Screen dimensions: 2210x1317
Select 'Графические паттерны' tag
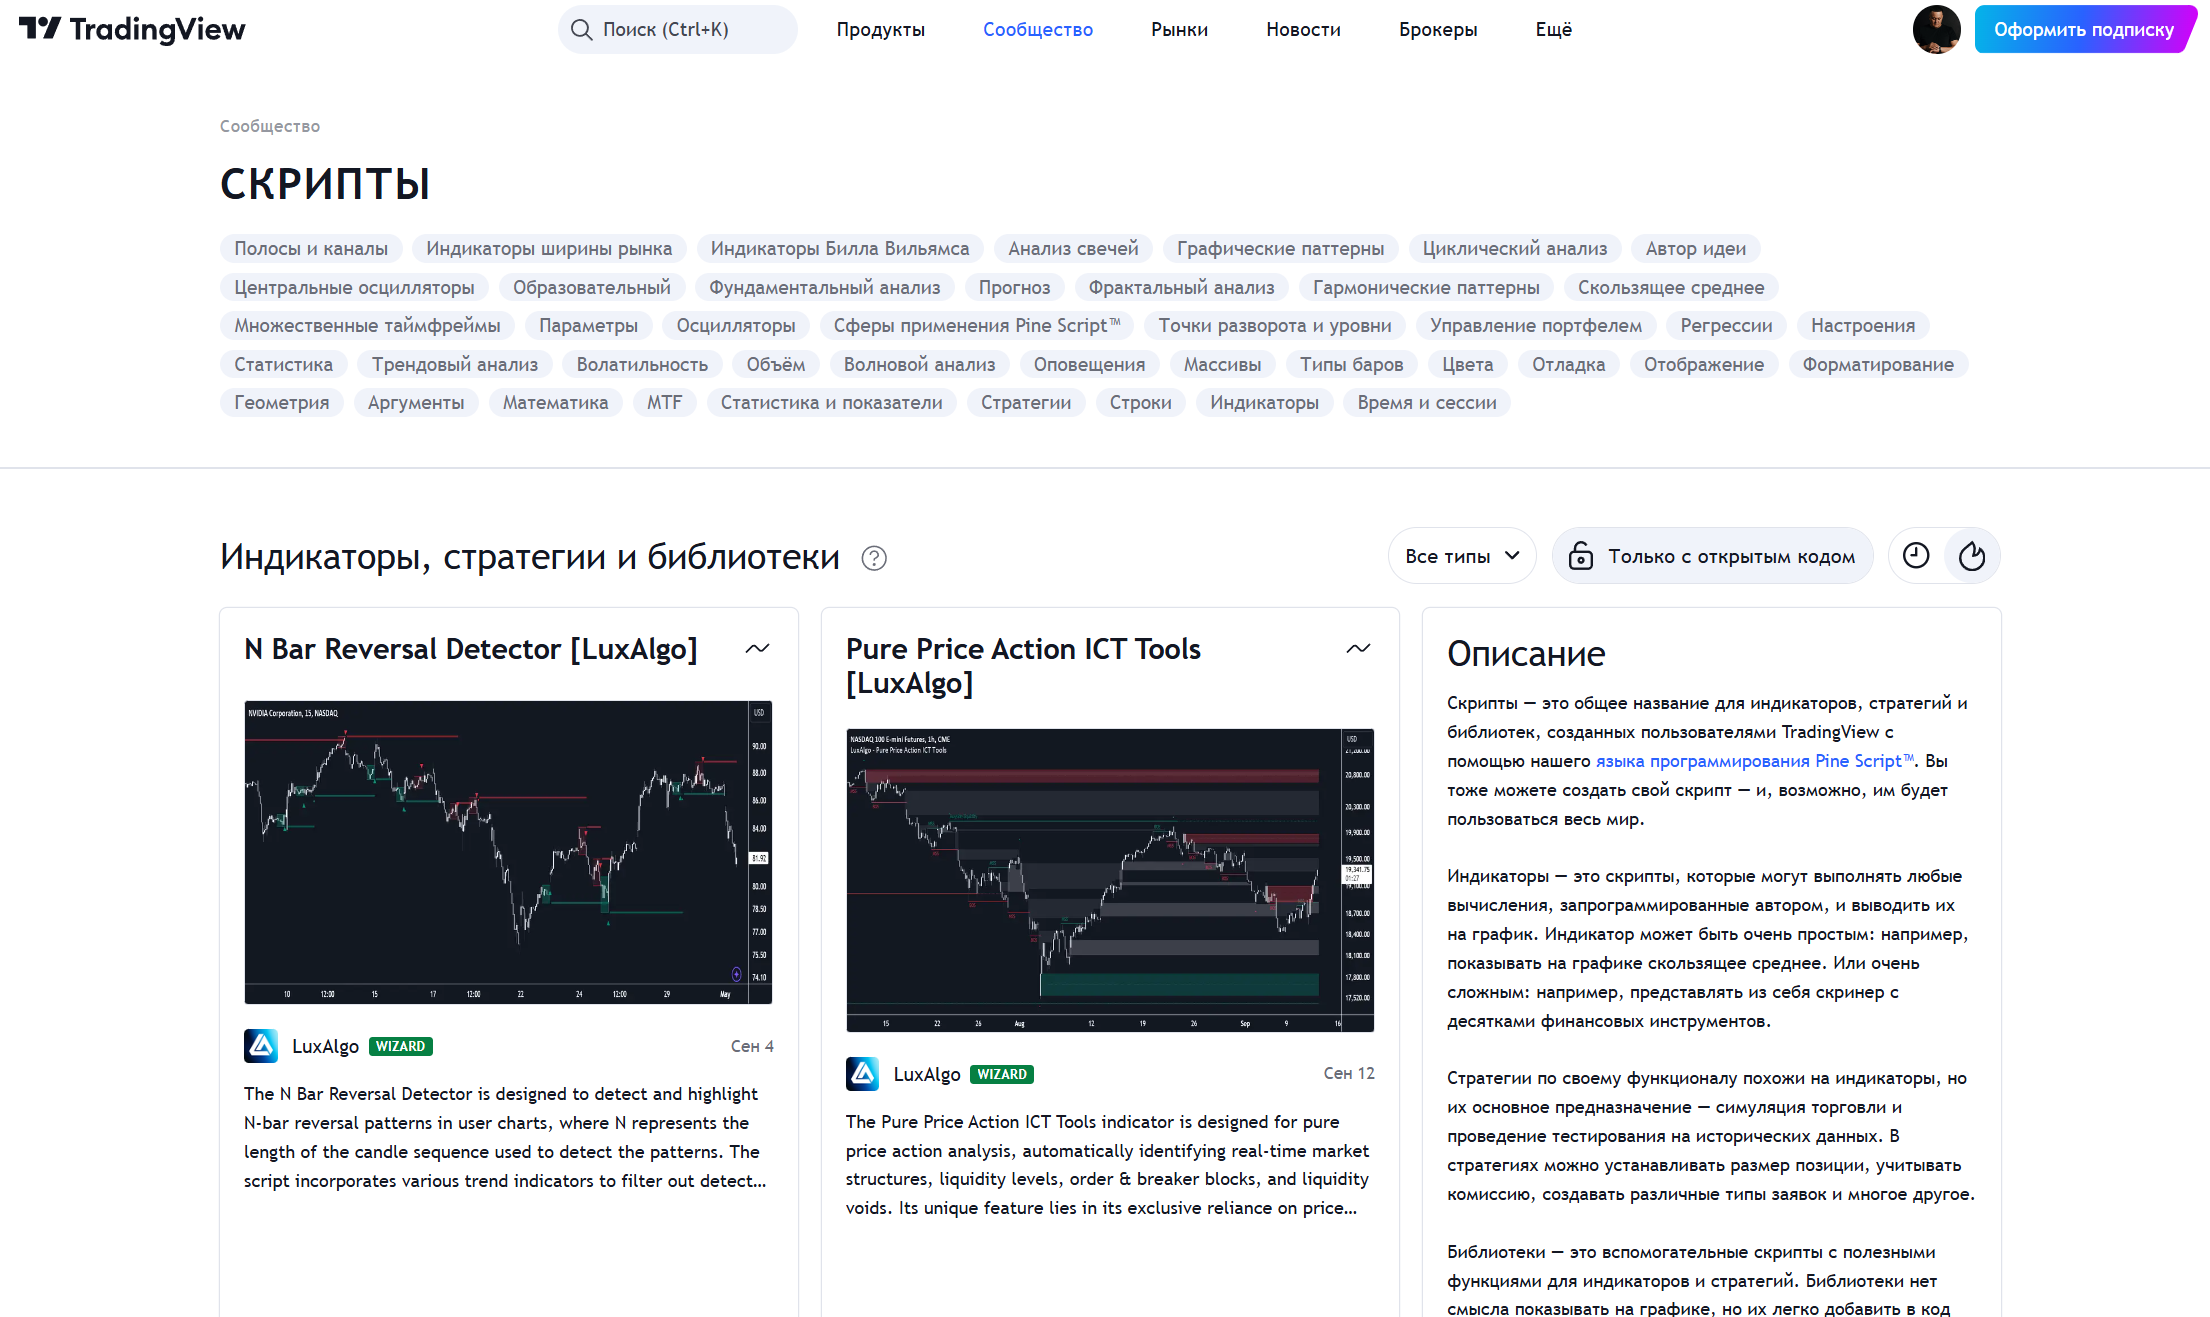pos(1281,249)
